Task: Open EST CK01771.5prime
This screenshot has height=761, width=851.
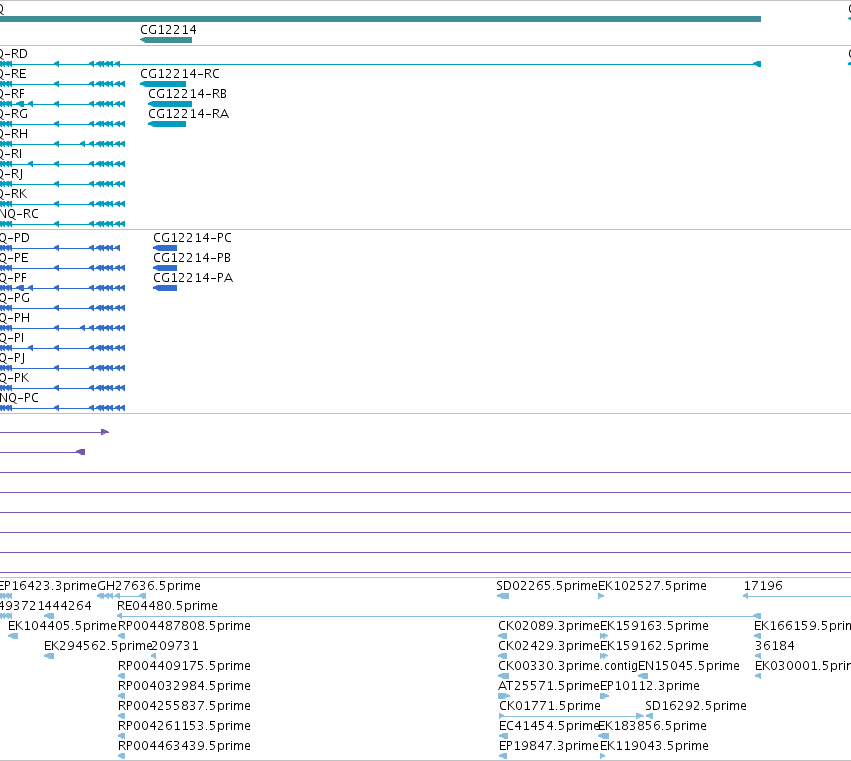Action: [550, 706]
